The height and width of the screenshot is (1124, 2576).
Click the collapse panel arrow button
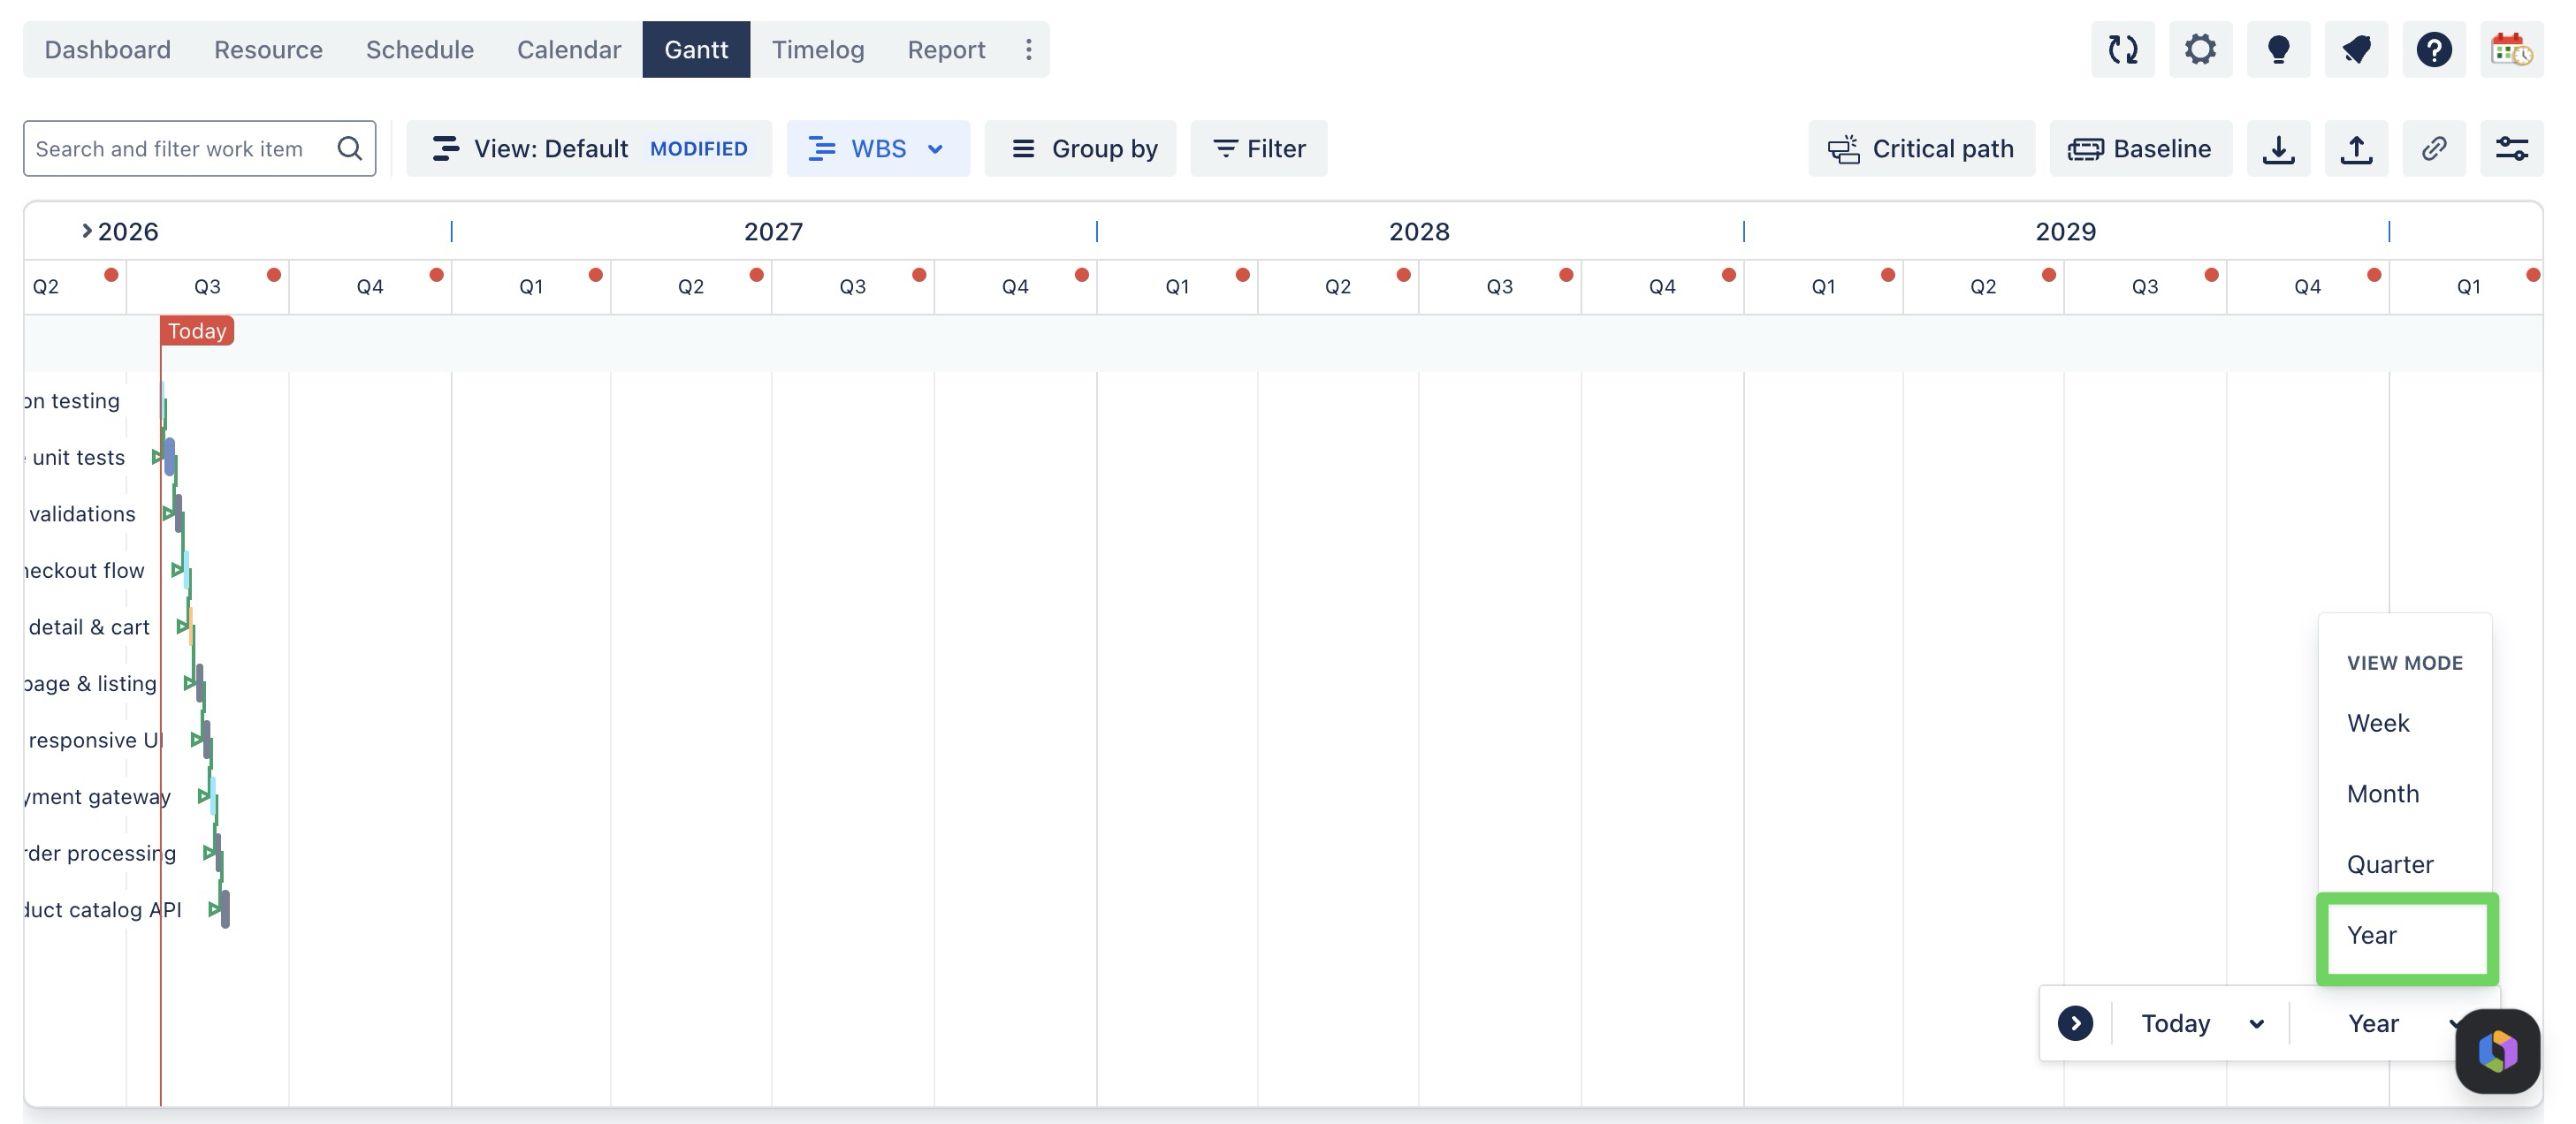click(2075, 1023)
